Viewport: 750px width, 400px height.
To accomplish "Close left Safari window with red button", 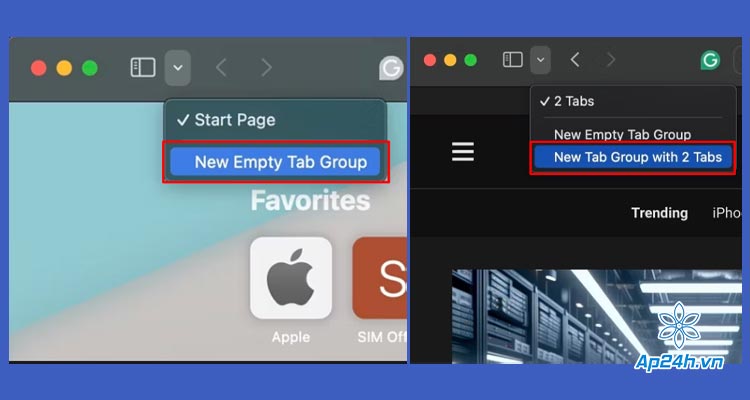I will click(x=39, y=68).
